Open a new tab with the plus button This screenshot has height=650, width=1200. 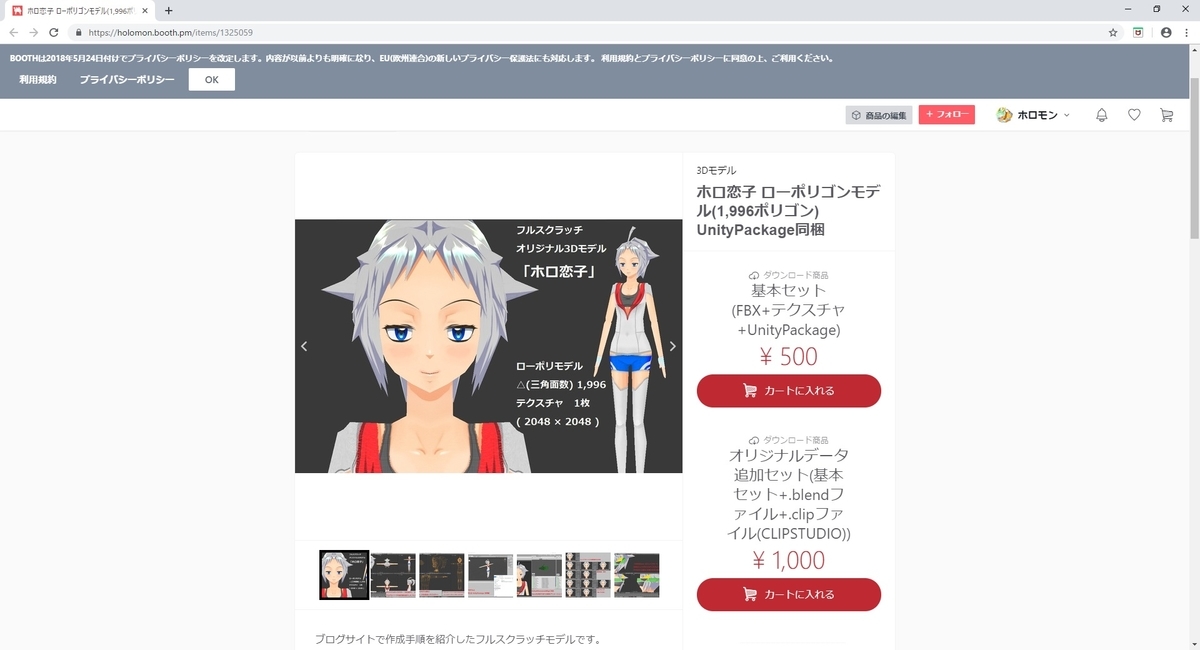[x=168, y=10]
